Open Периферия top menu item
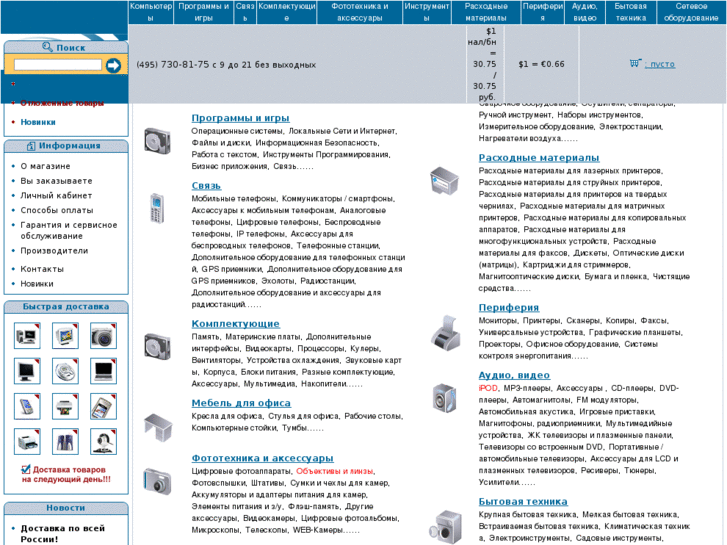727x545 pixels. click(x=543, y=12)
